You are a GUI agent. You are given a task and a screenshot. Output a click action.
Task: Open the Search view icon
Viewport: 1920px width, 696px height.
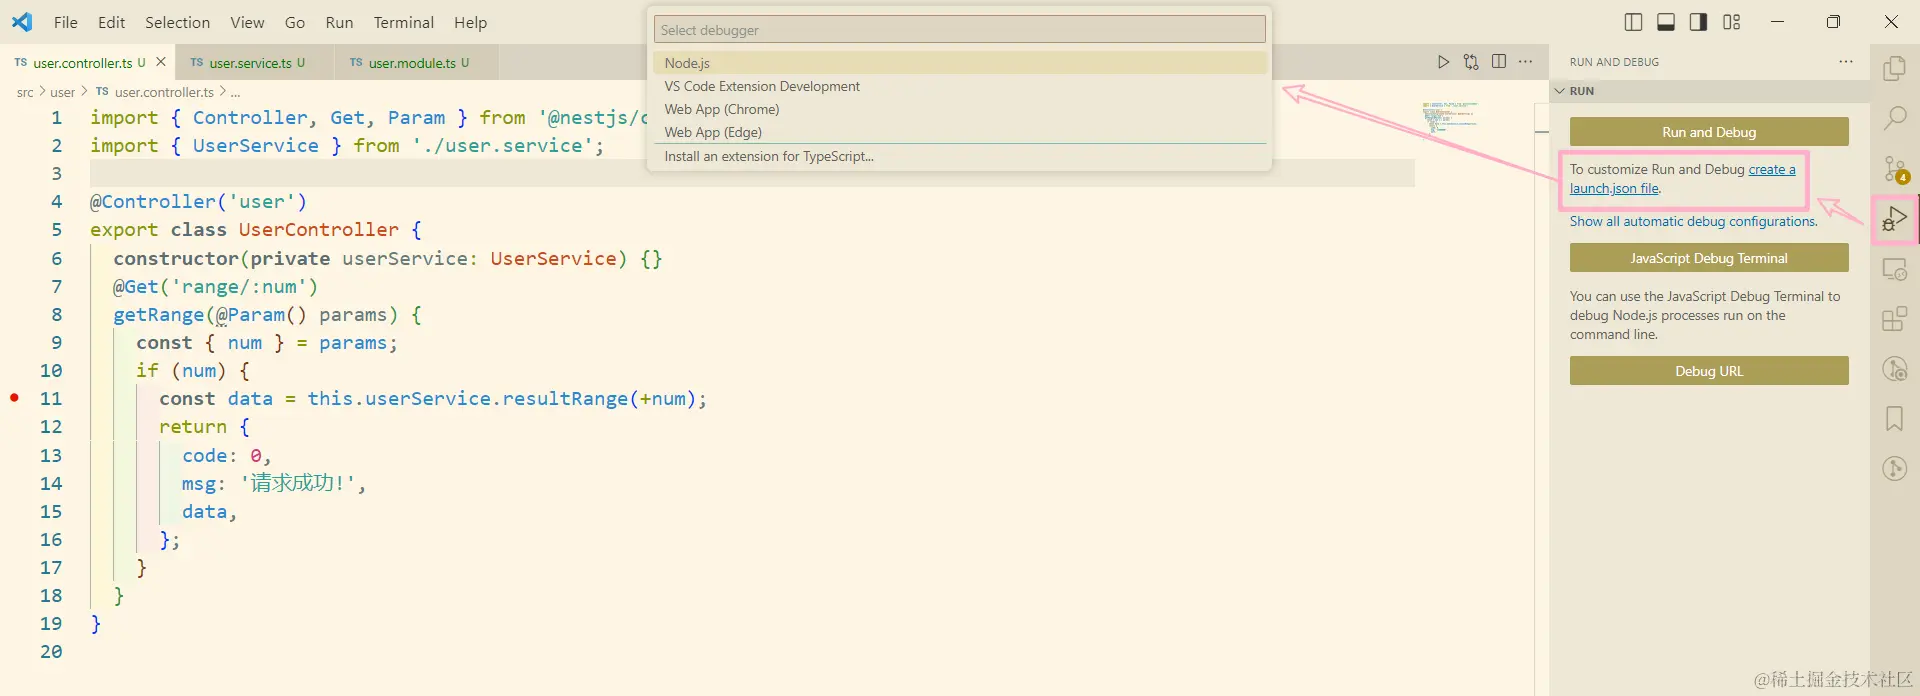tap(1894, 118)
